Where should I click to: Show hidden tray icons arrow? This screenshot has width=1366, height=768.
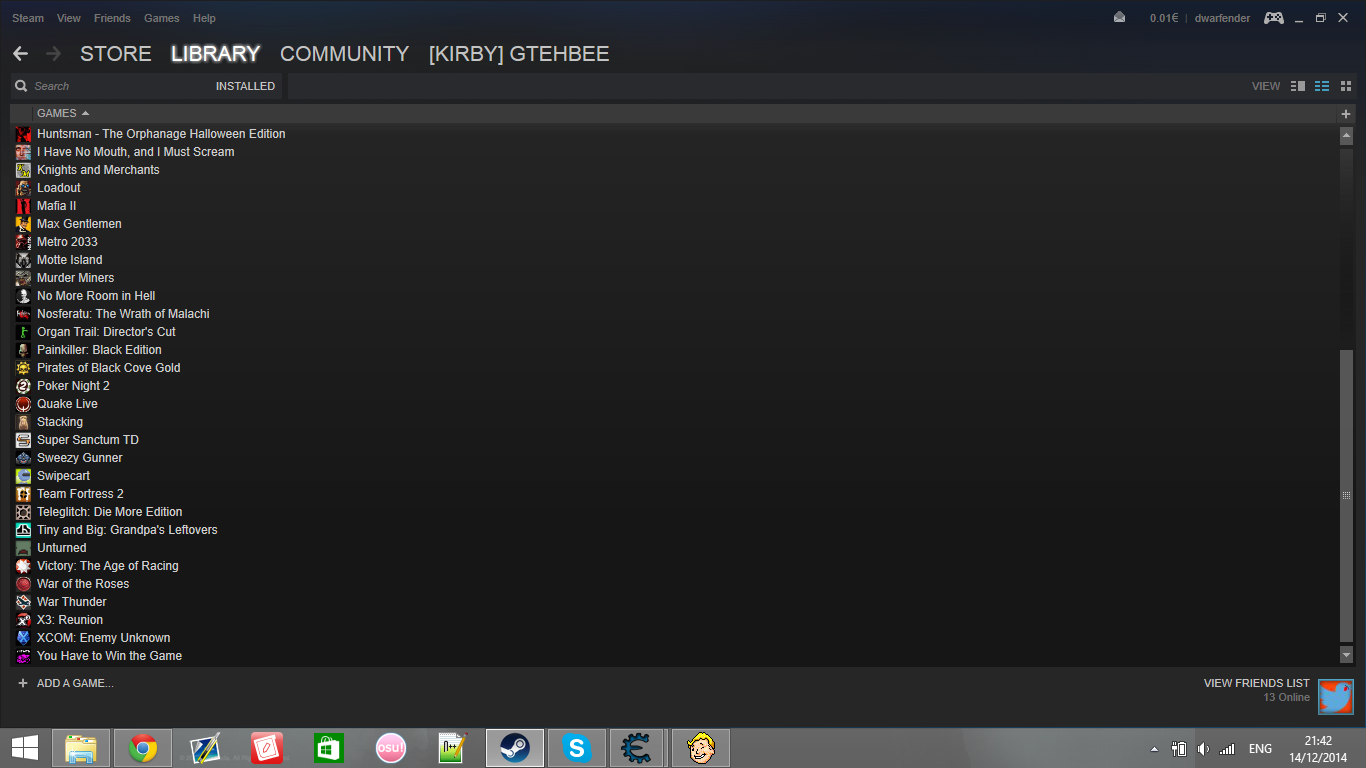pos(1154,749)
